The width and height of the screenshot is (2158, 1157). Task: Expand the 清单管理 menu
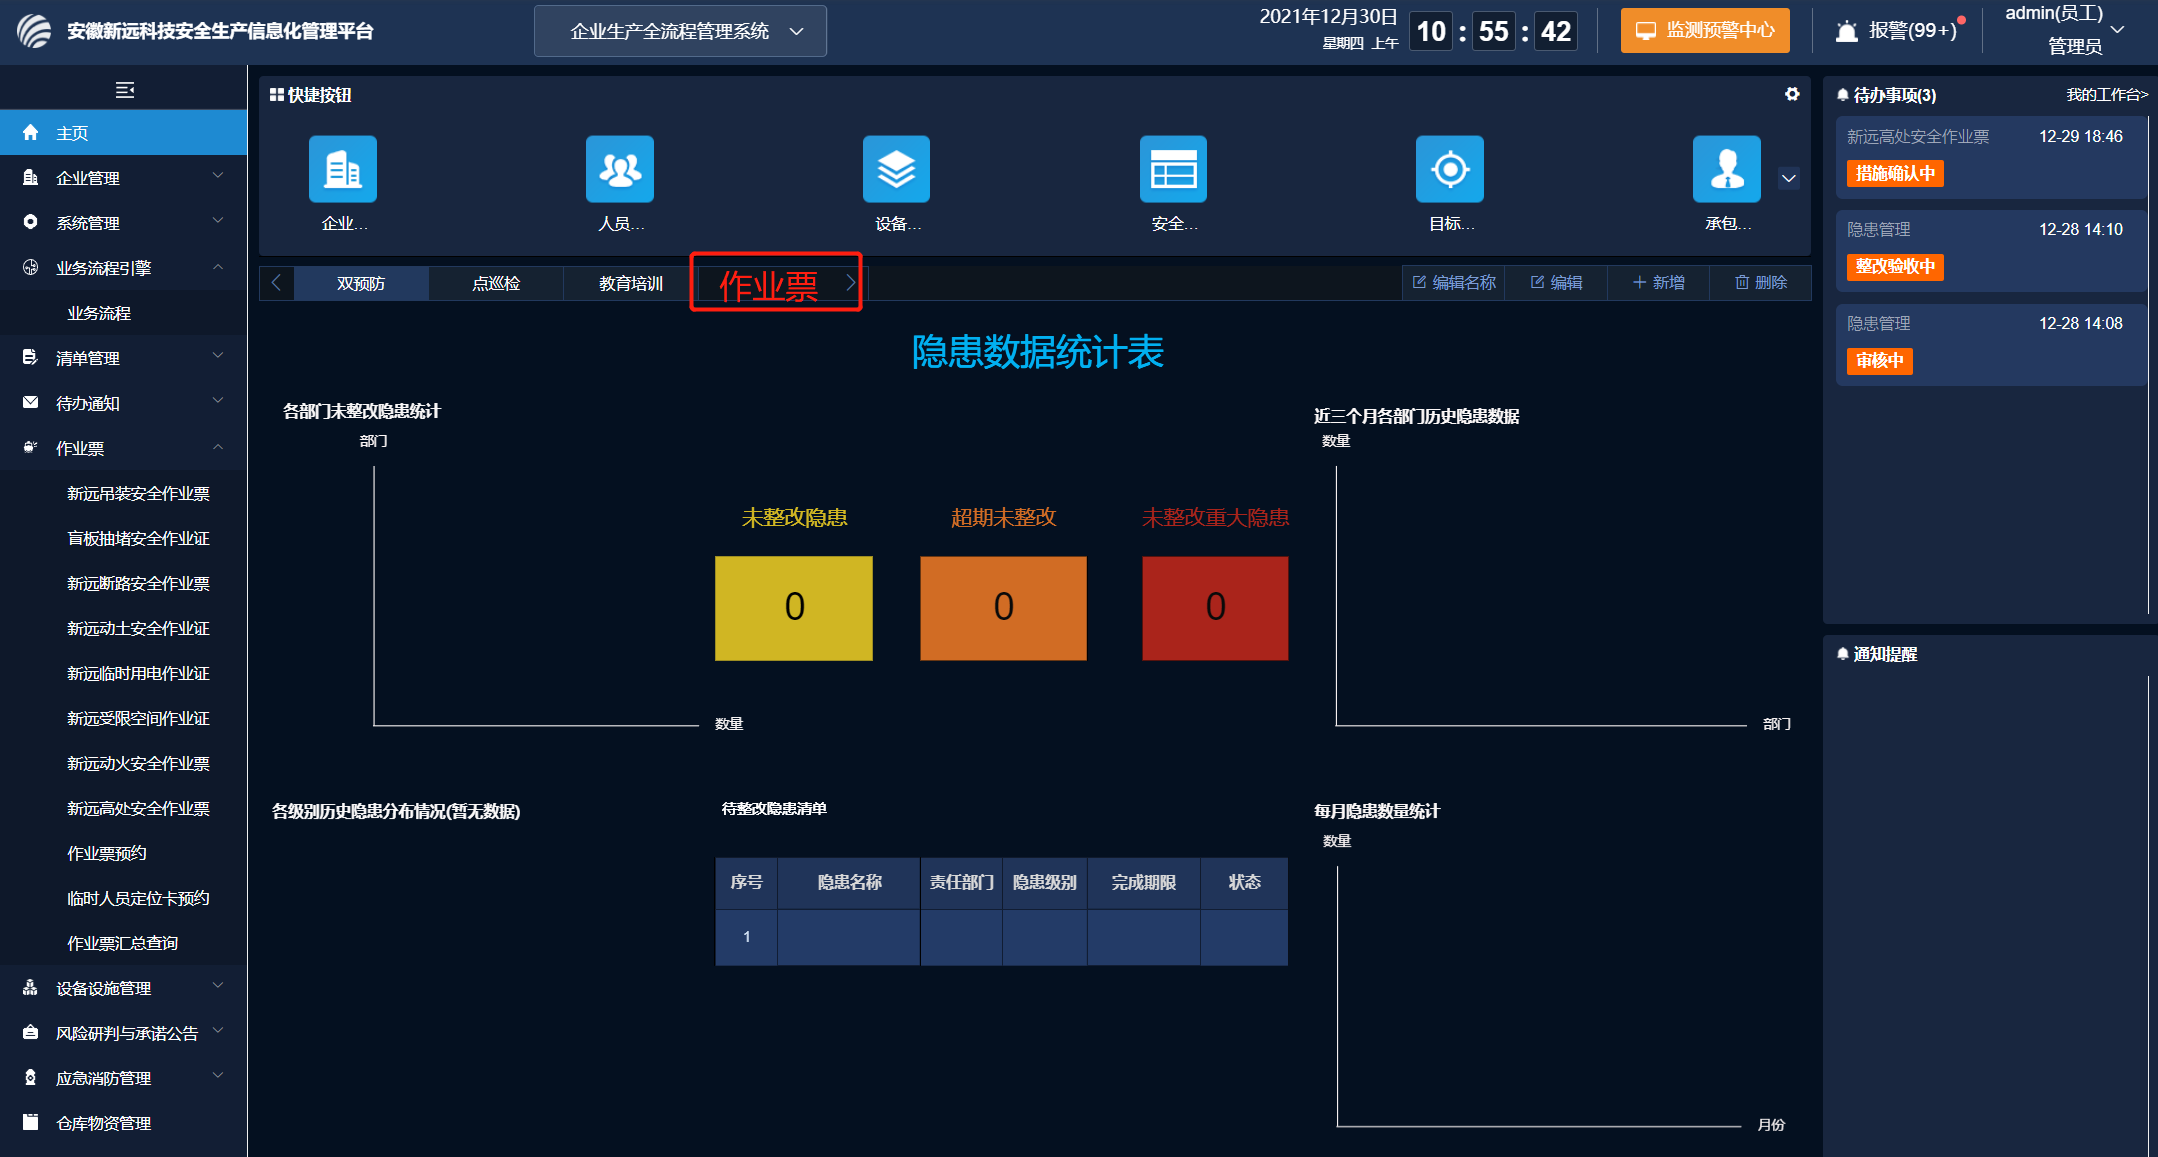click(217, 356)
